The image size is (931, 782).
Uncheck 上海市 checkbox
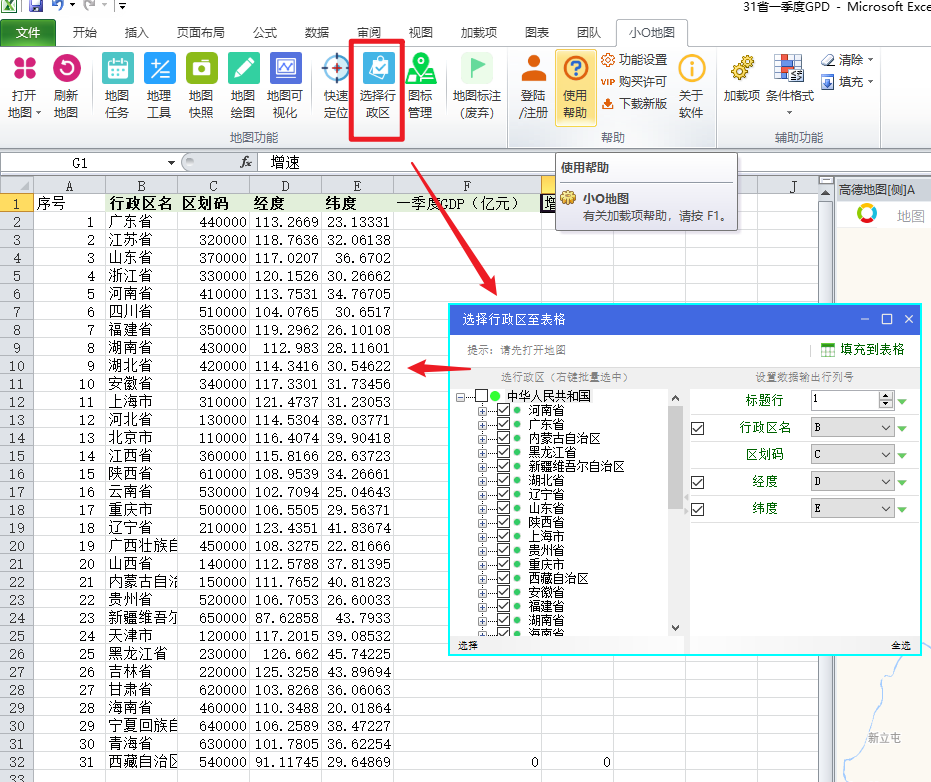pos(504,536)
